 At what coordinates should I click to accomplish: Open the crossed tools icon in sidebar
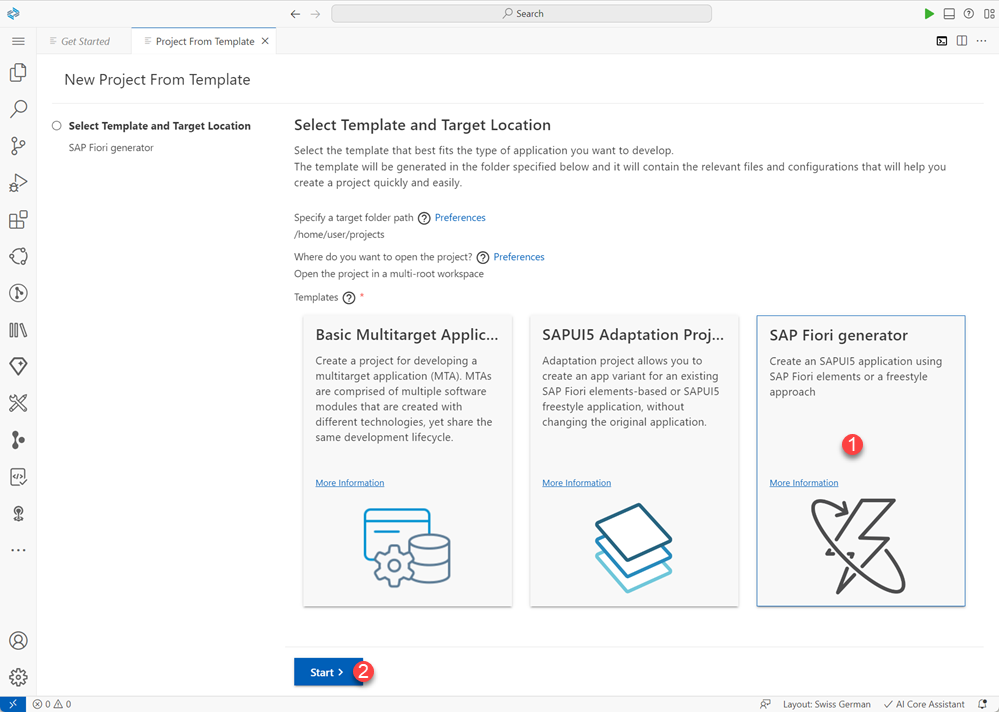coord(18,403)
